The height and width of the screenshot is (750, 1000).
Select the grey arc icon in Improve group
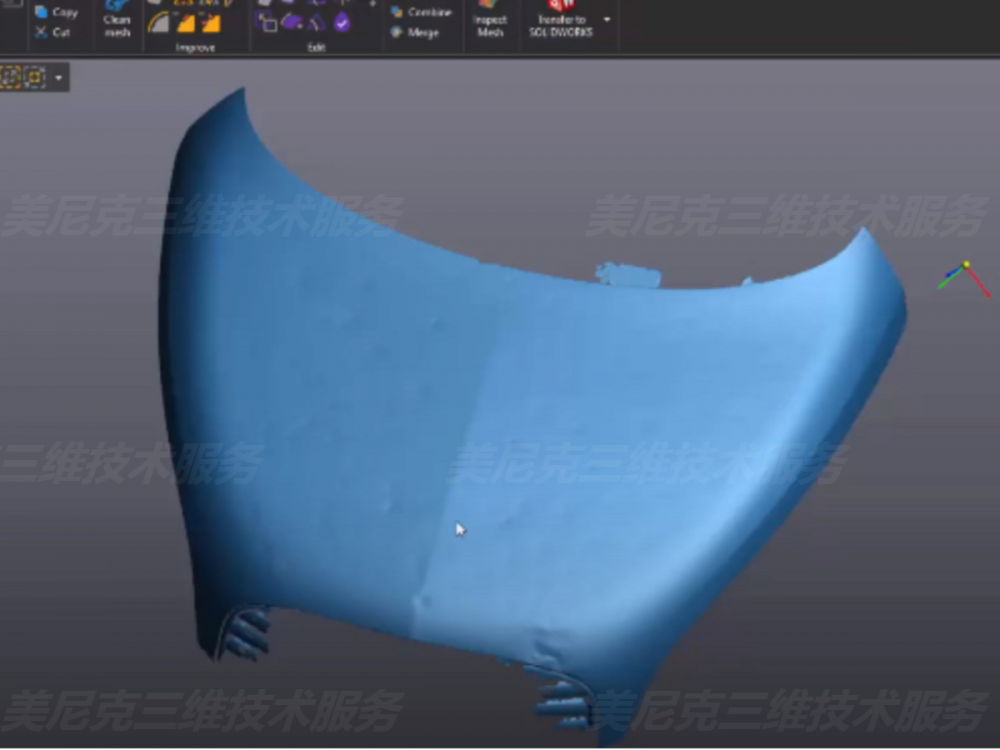click(159, 23)
